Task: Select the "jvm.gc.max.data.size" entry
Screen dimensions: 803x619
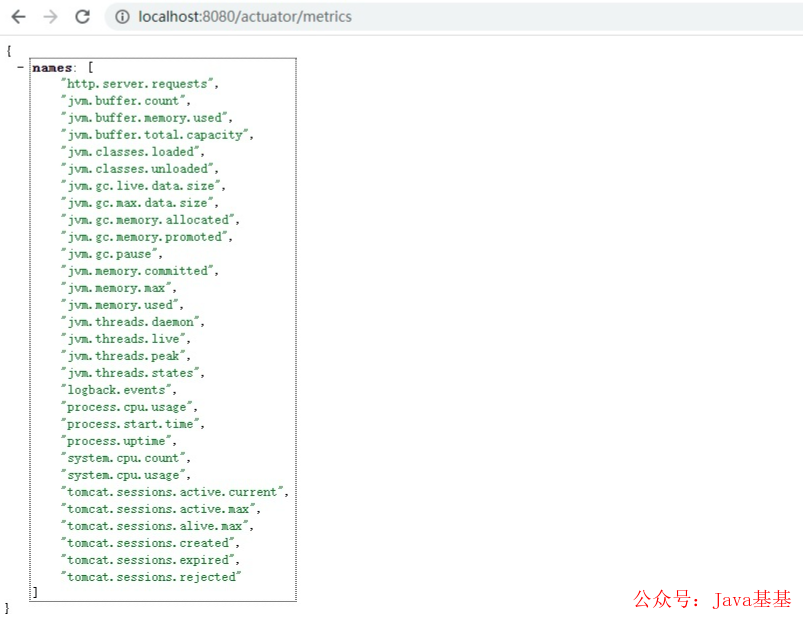Action: (137, 203)
